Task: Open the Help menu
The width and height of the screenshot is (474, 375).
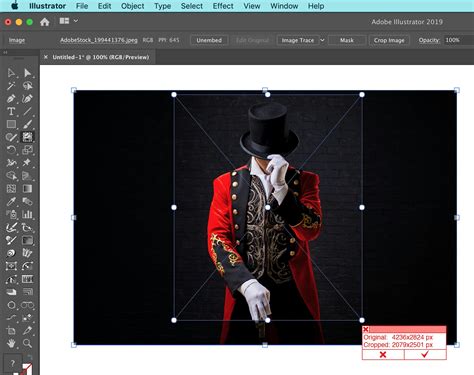Action: 316,6
